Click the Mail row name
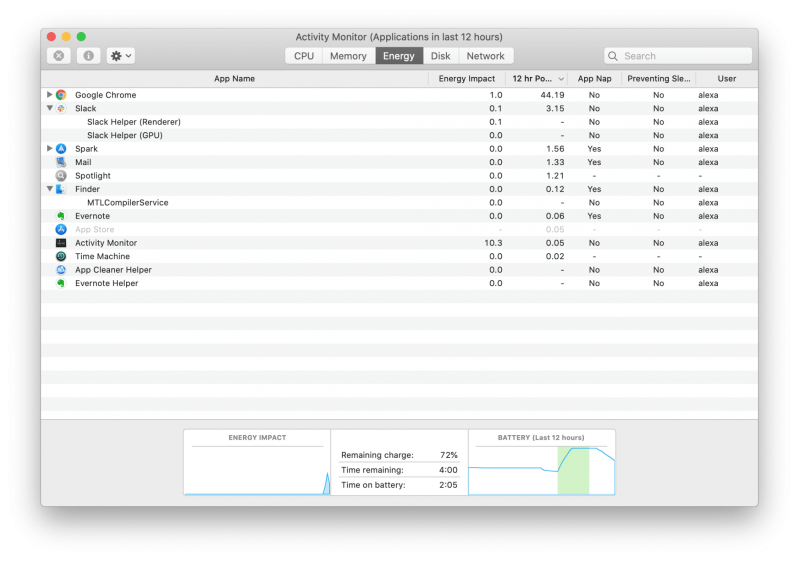 pyautogui.click(x=83, y=162)
